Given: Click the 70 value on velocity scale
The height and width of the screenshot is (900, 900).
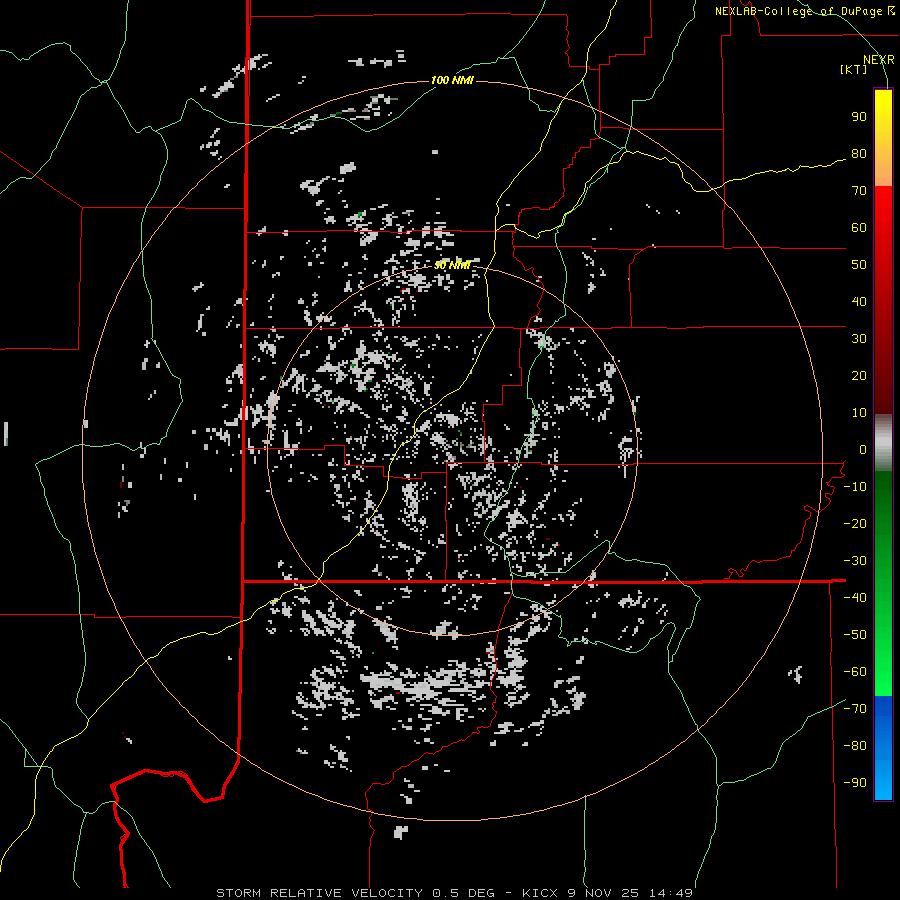Looking at the screenshot, I should click(x=859, y=191).
